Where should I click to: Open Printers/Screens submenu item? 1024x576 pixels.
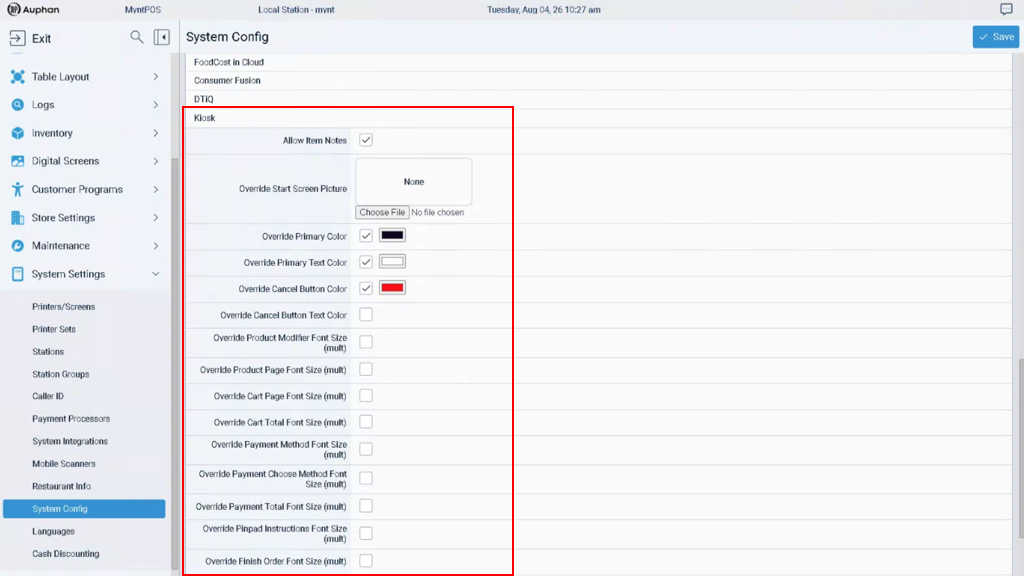pyautogui.click(x=63, y=307)
